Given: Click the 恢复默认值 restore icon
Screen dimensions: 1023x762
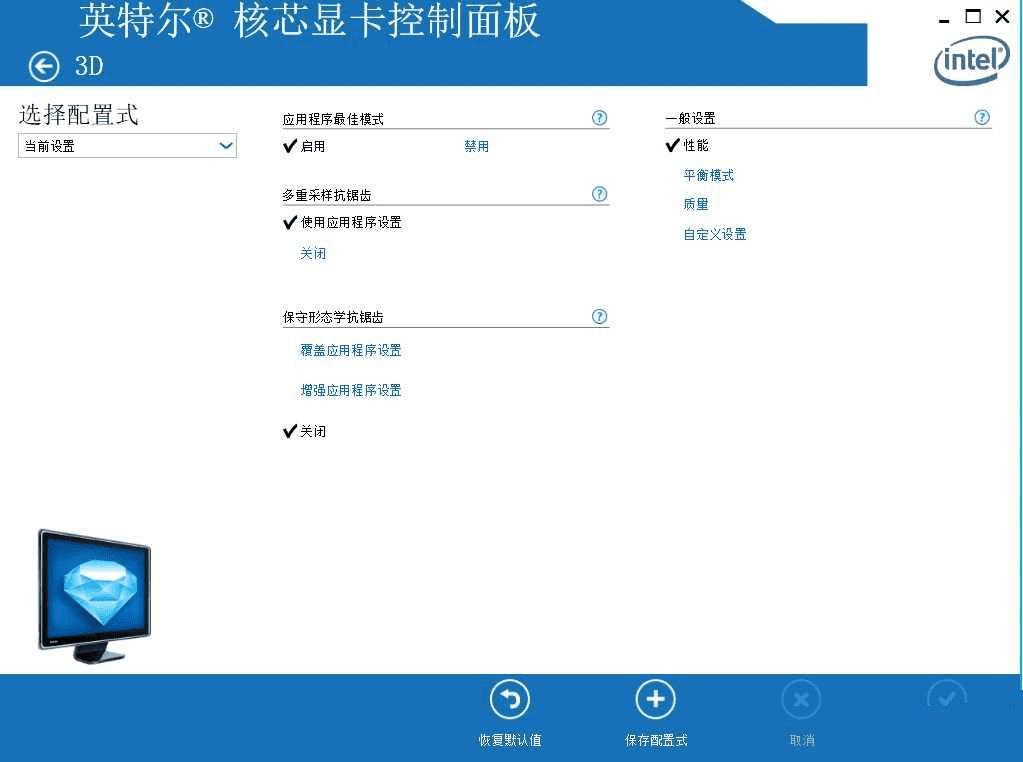Looking at the screenshot, I should coord(510,699).
